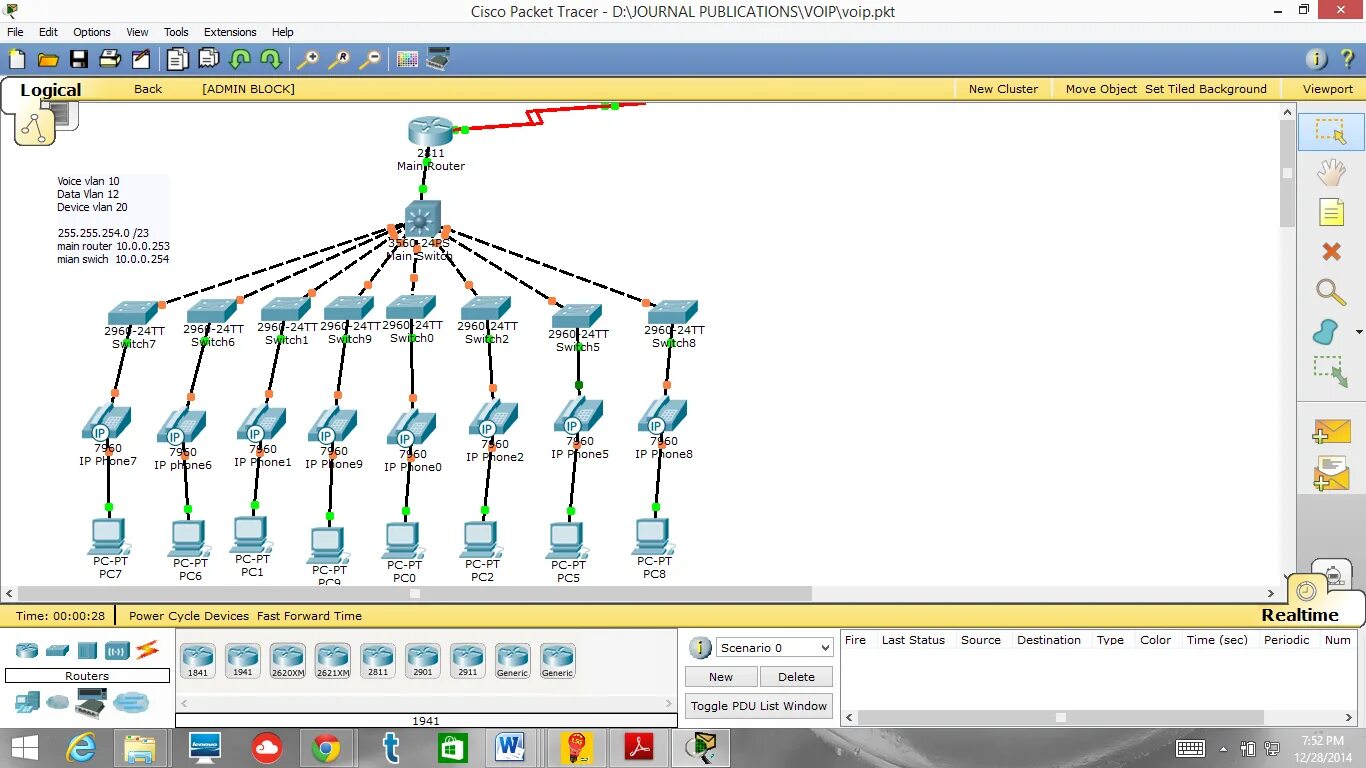Viewport: 1366px width, 768px height.
Task: Click the Print toolbar icon
Action: click(x=110, y=59)
